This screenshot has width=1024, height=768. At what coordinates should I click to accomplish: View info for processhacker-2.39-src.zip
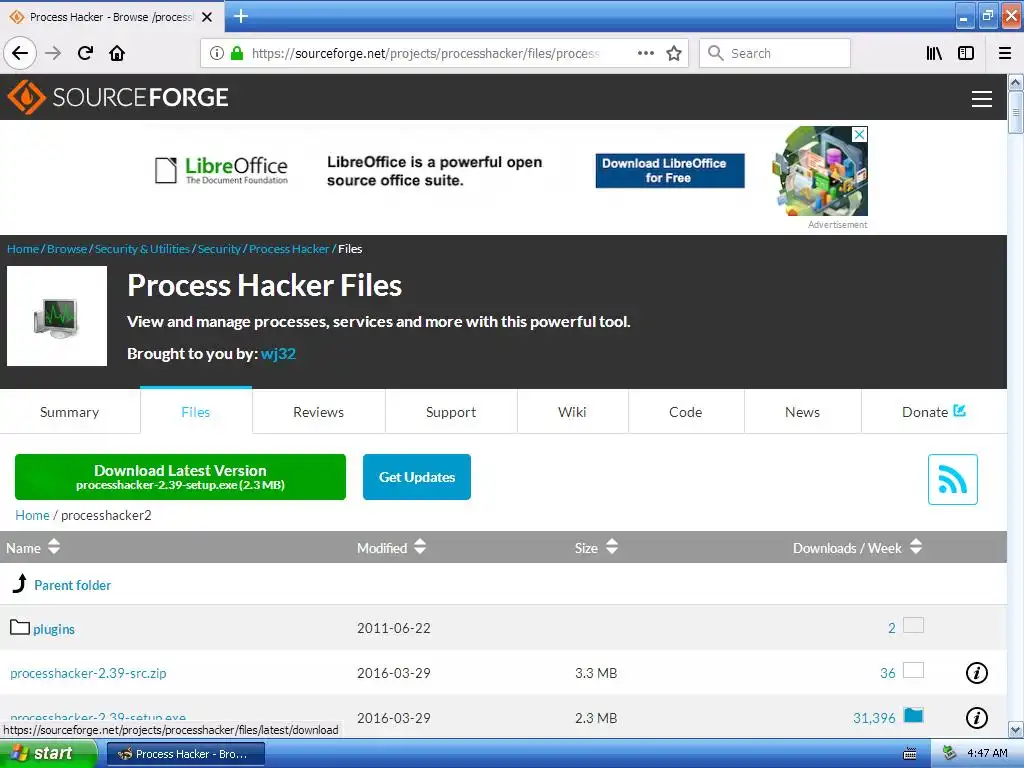pyautogui.click(x=976, y=673)
